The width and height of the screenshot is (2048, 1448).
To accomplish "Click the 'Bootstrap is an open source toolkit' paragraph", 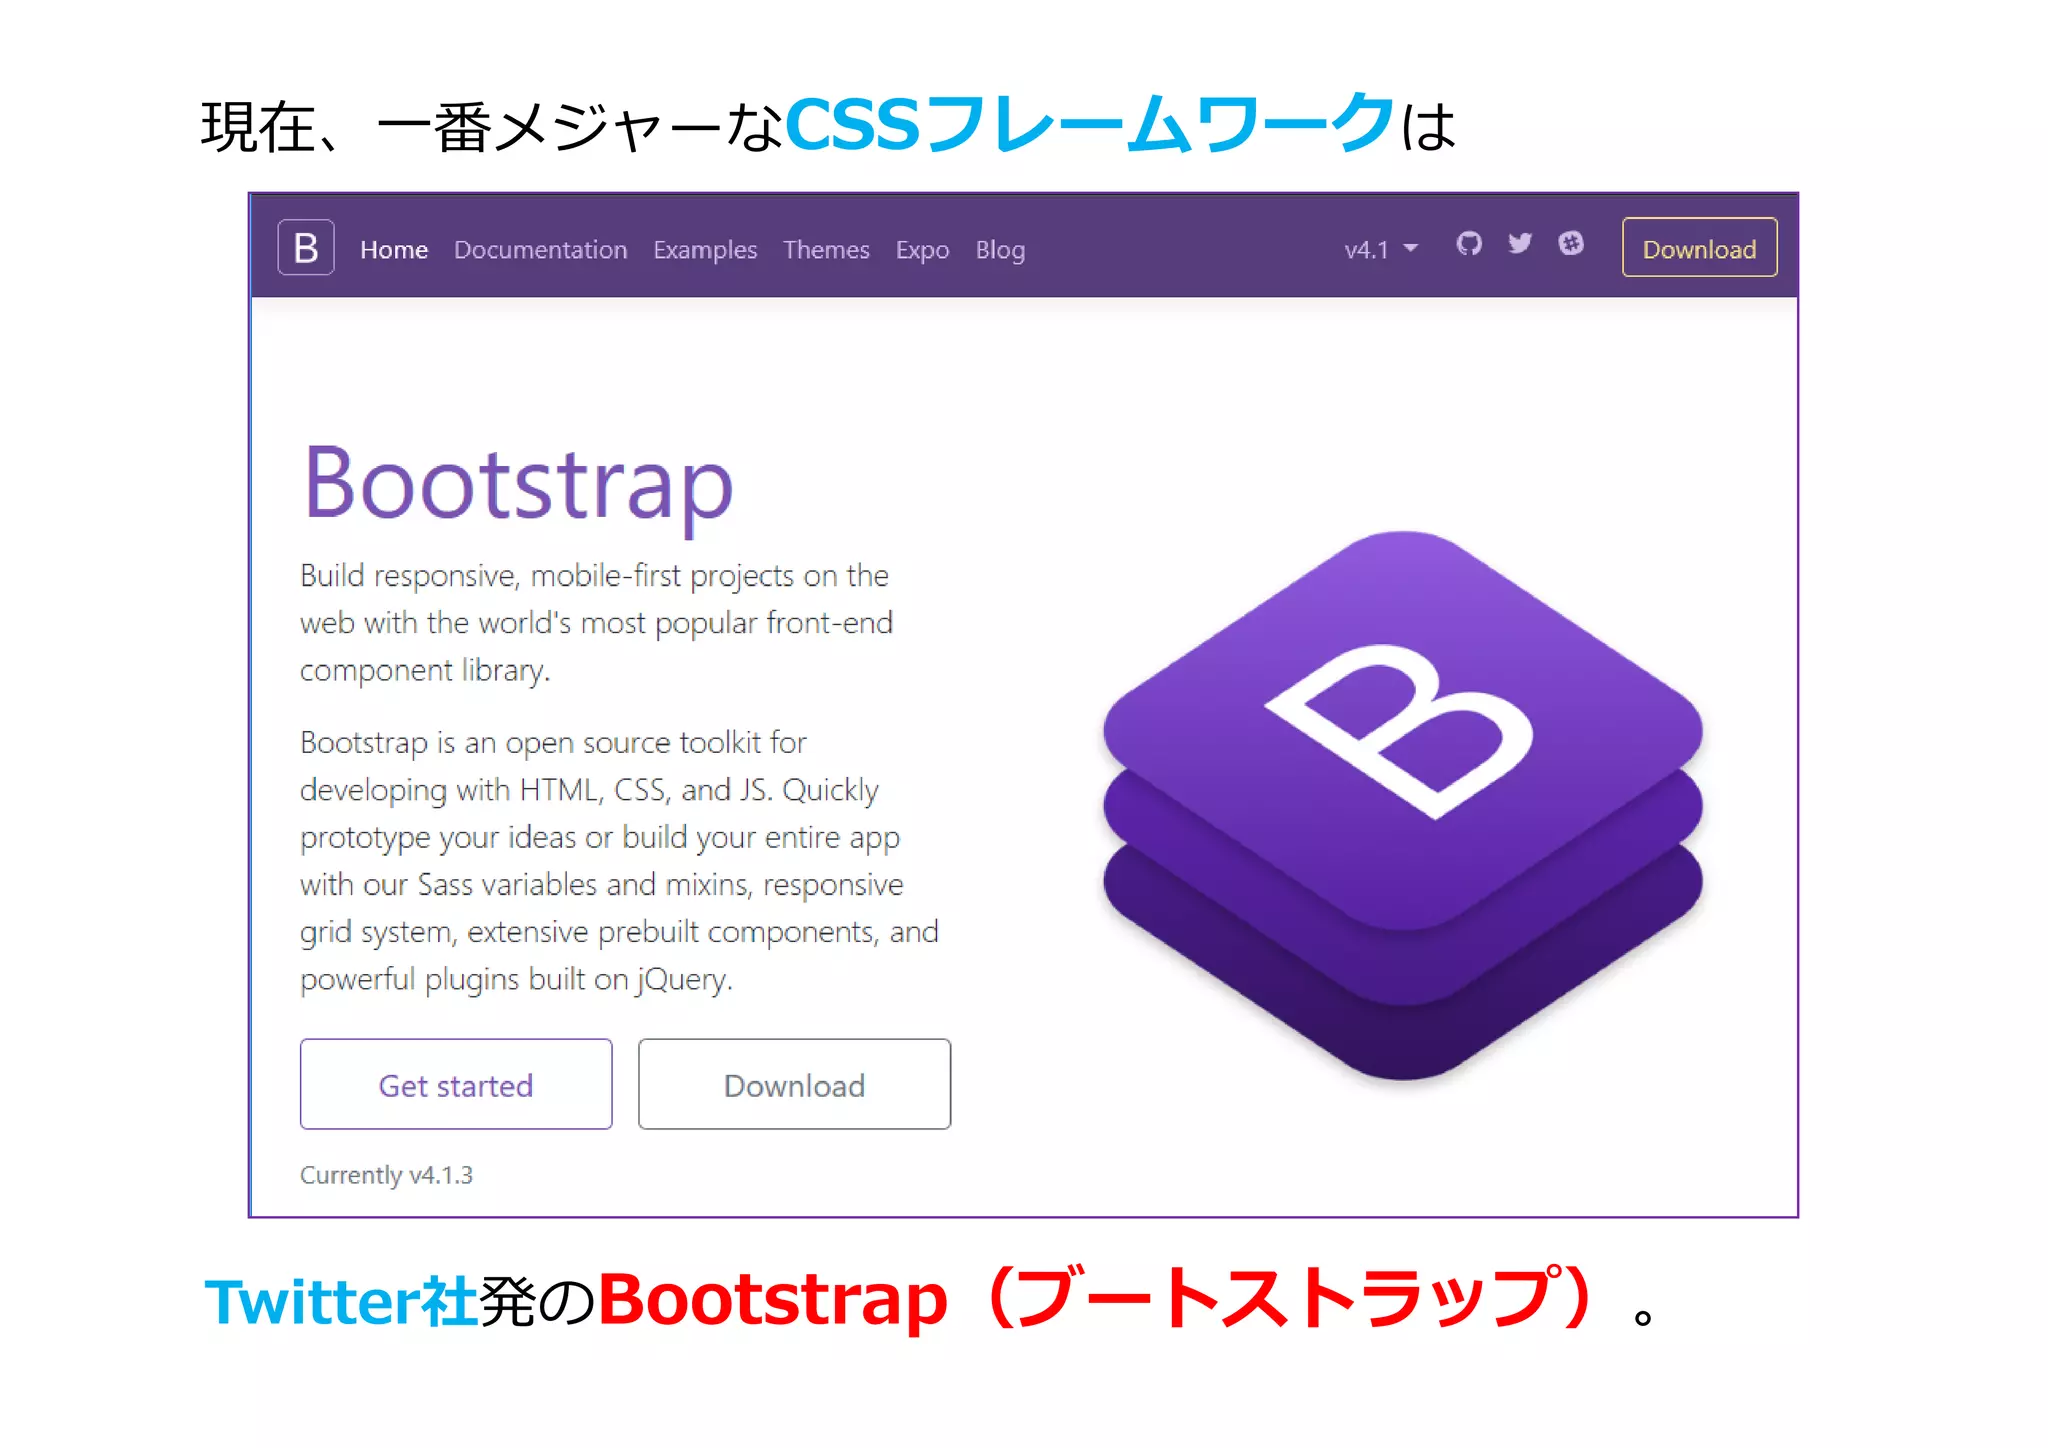I will (x=619, y=860).
